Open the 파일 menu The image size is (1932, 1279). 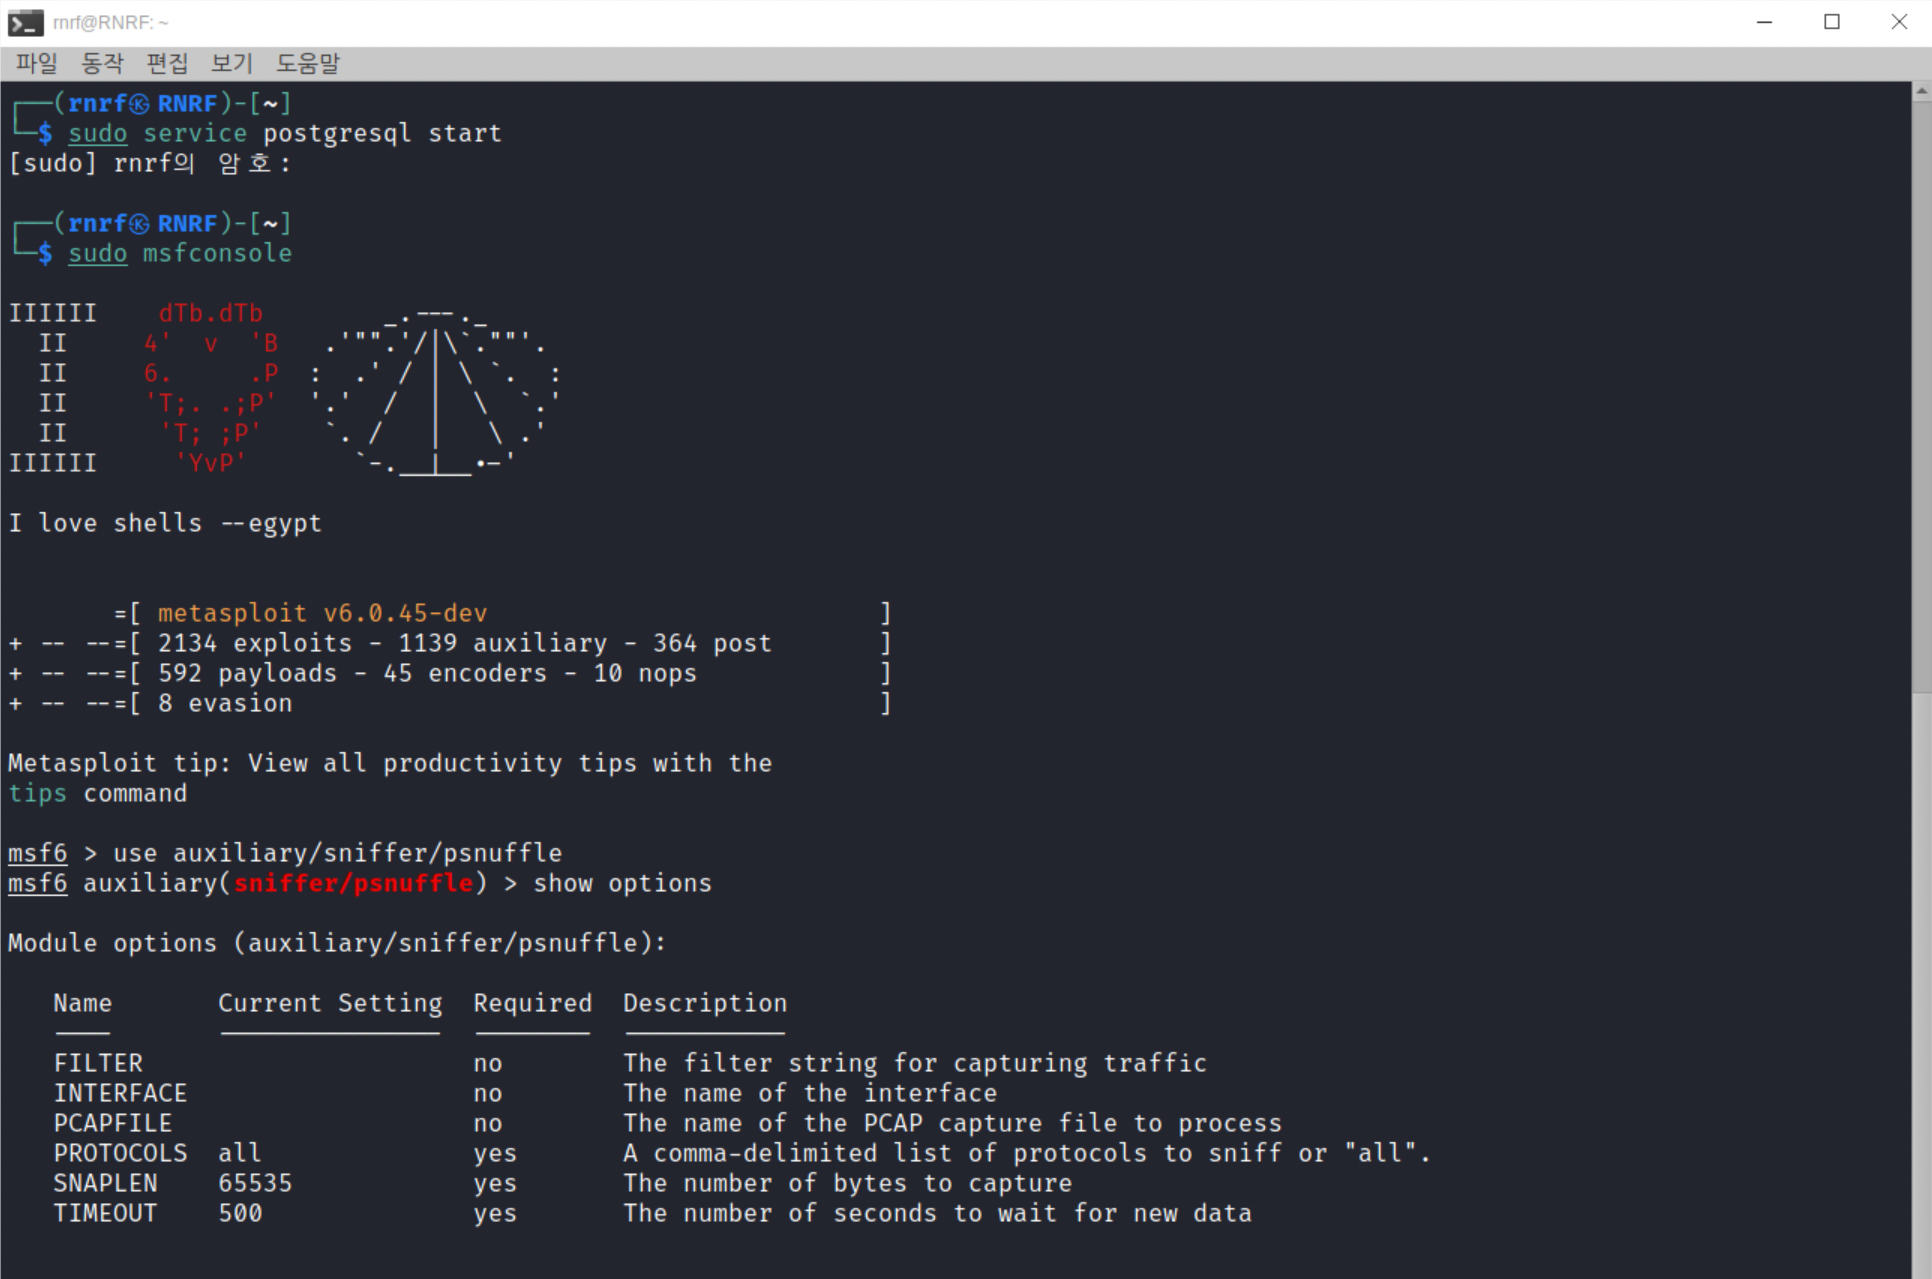(x=36, y=63)
